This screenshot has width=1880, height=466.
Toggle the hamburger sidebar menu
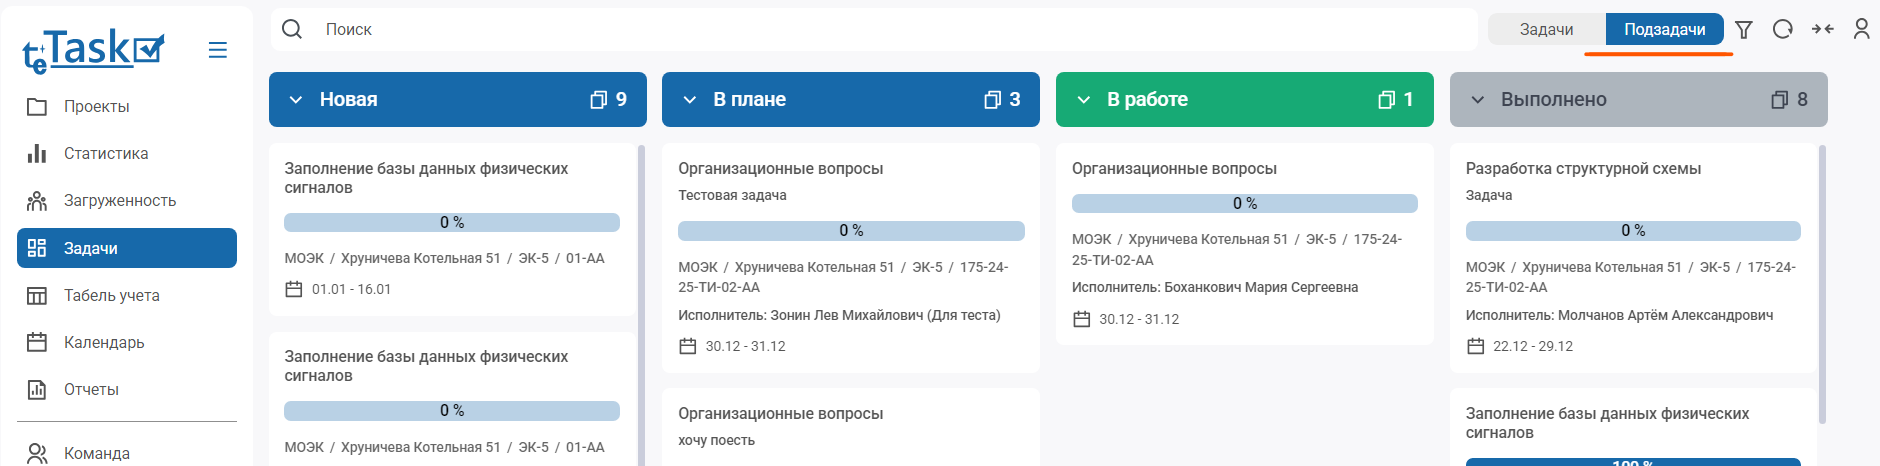click(x=217, y=50)
